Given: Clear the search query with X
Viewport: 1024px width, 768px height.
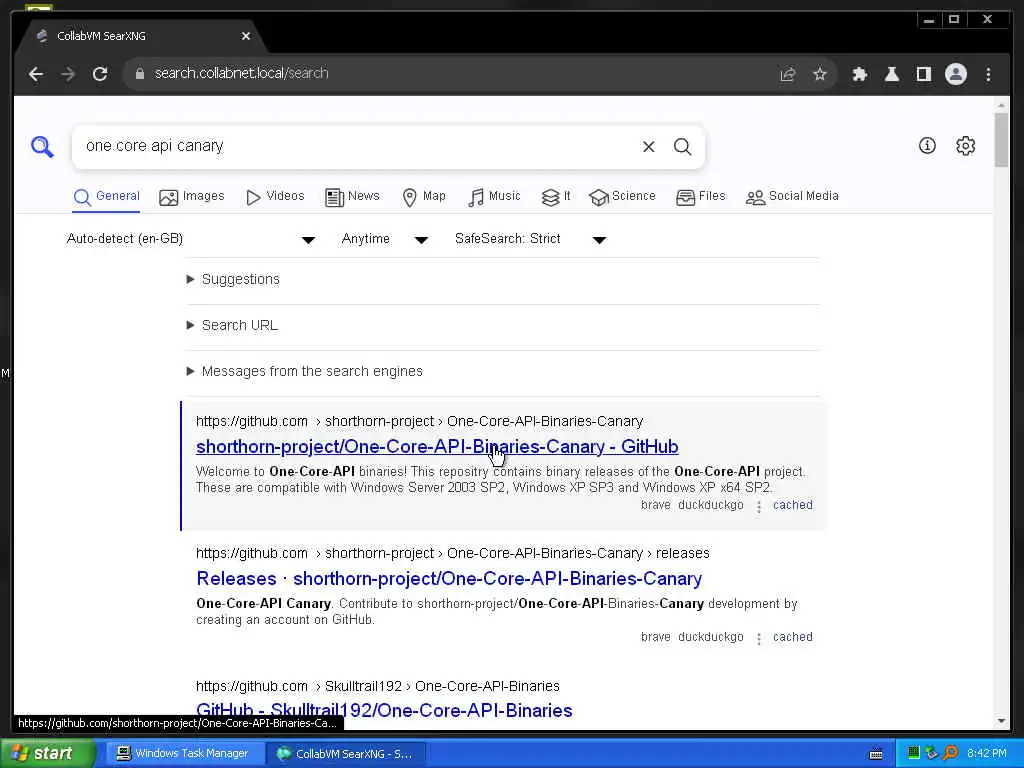Looking at the screenshot, I should [648, 146].
